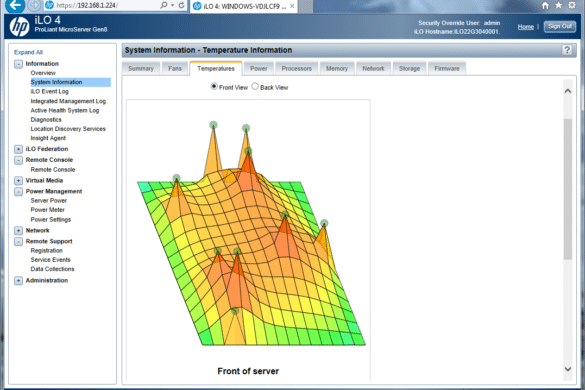Click the address bar search icon

click(x=163, y=5)
